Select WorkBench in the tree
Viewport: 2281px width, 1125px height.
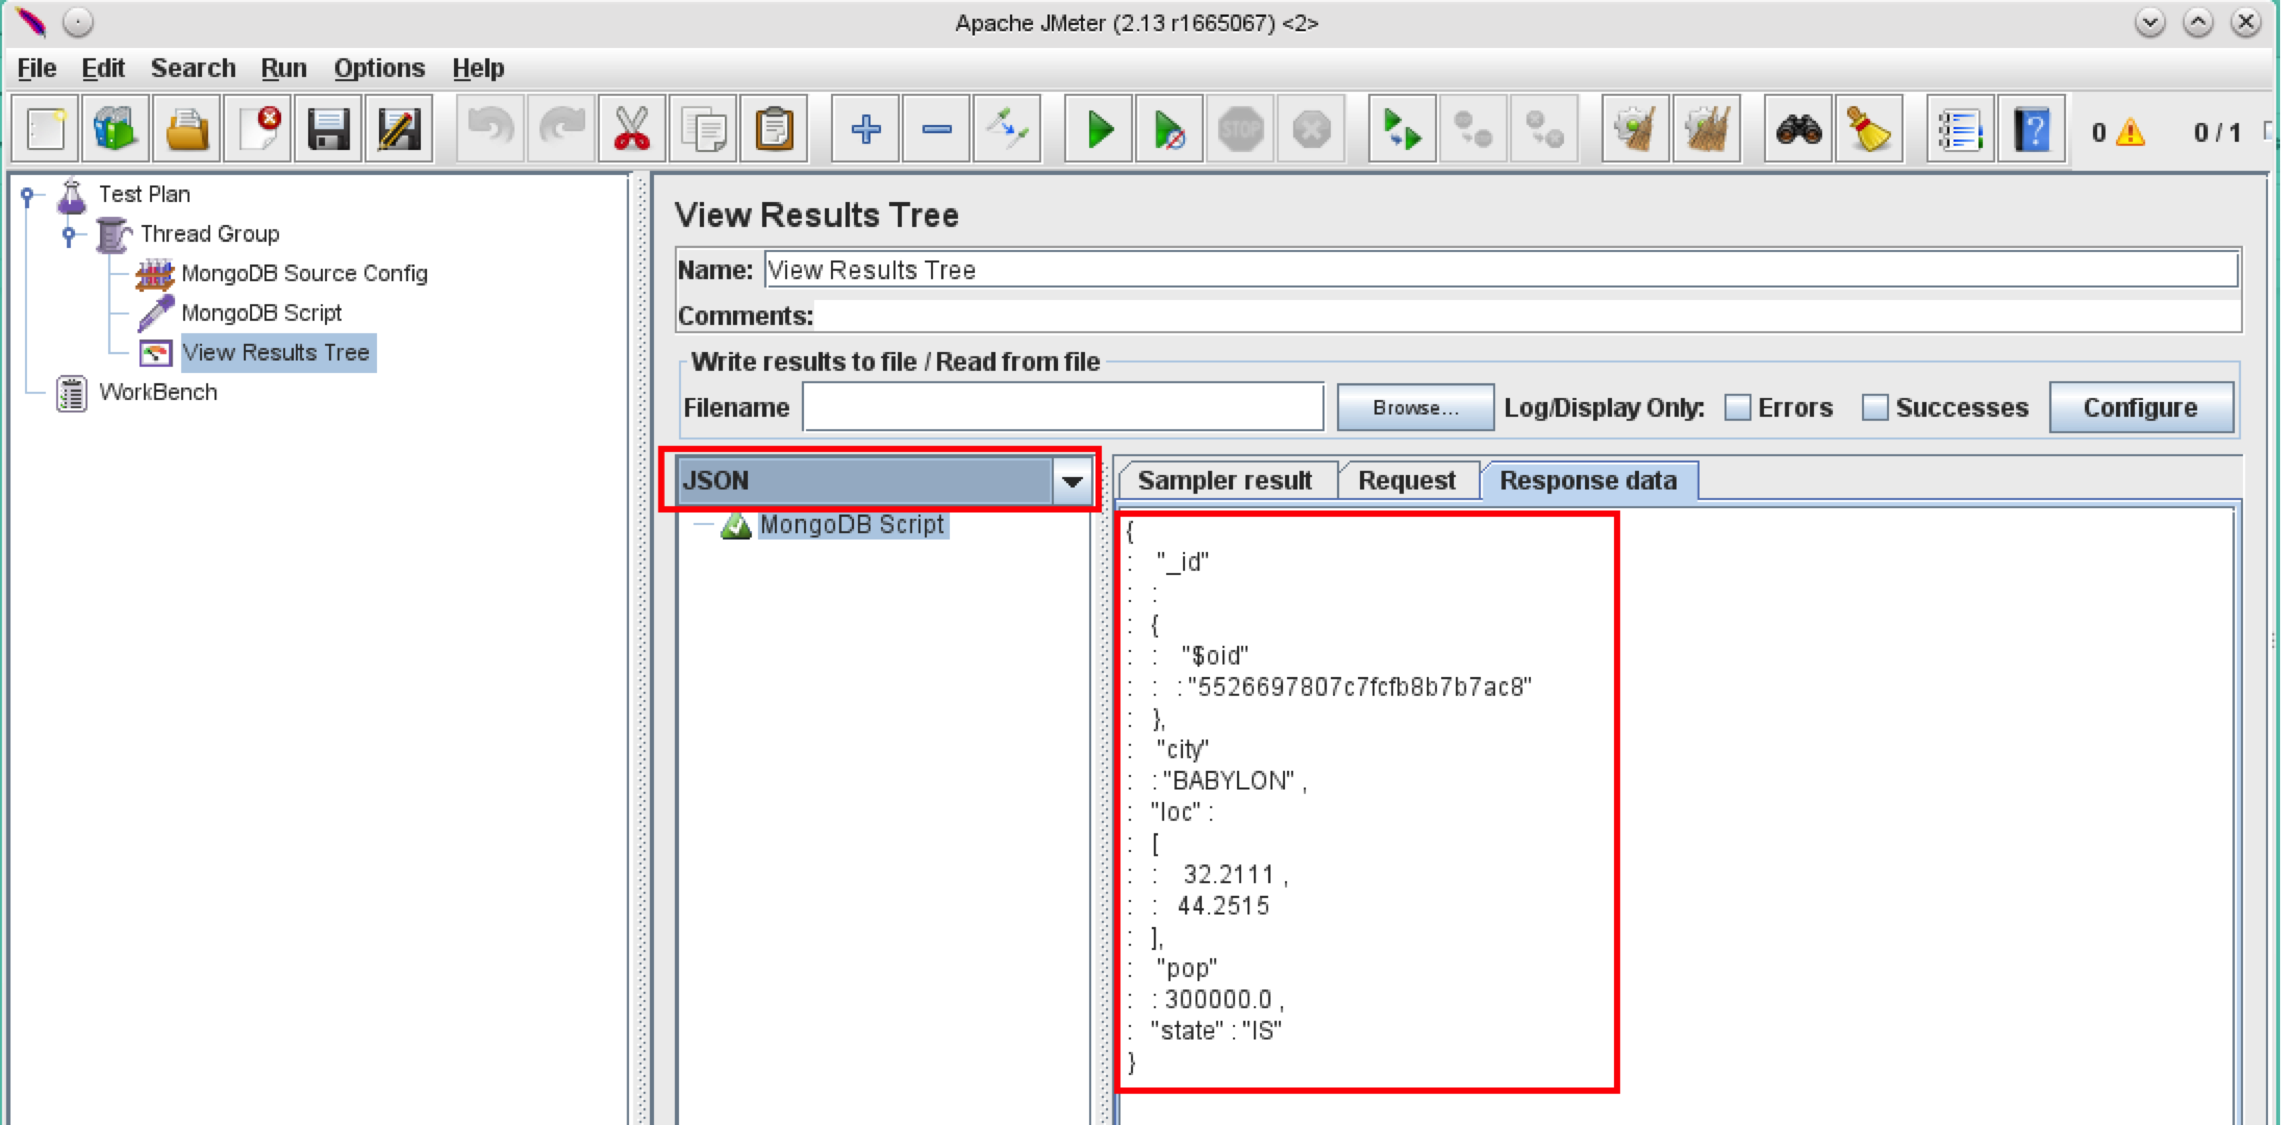click(158, 392)
